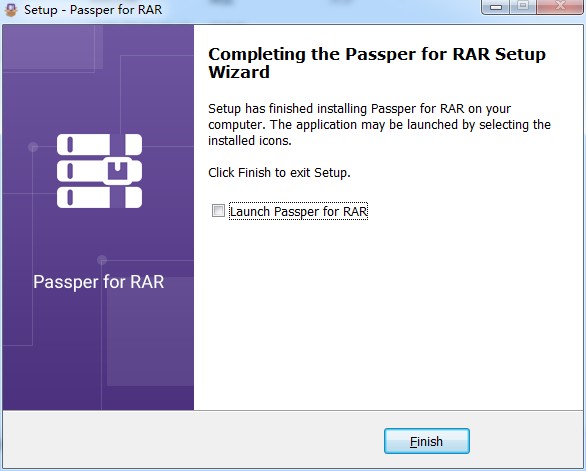This screenshot has width=586, height=471.
Task: Click the setup icon in title bar
Action: 11,9
